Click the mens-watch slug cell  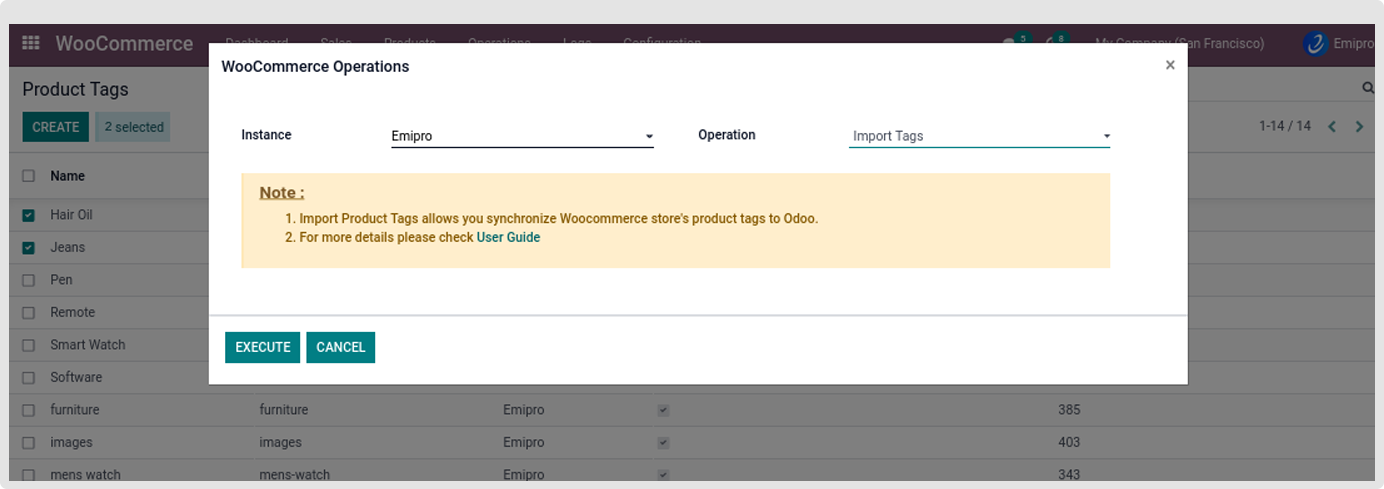point(294,475)
